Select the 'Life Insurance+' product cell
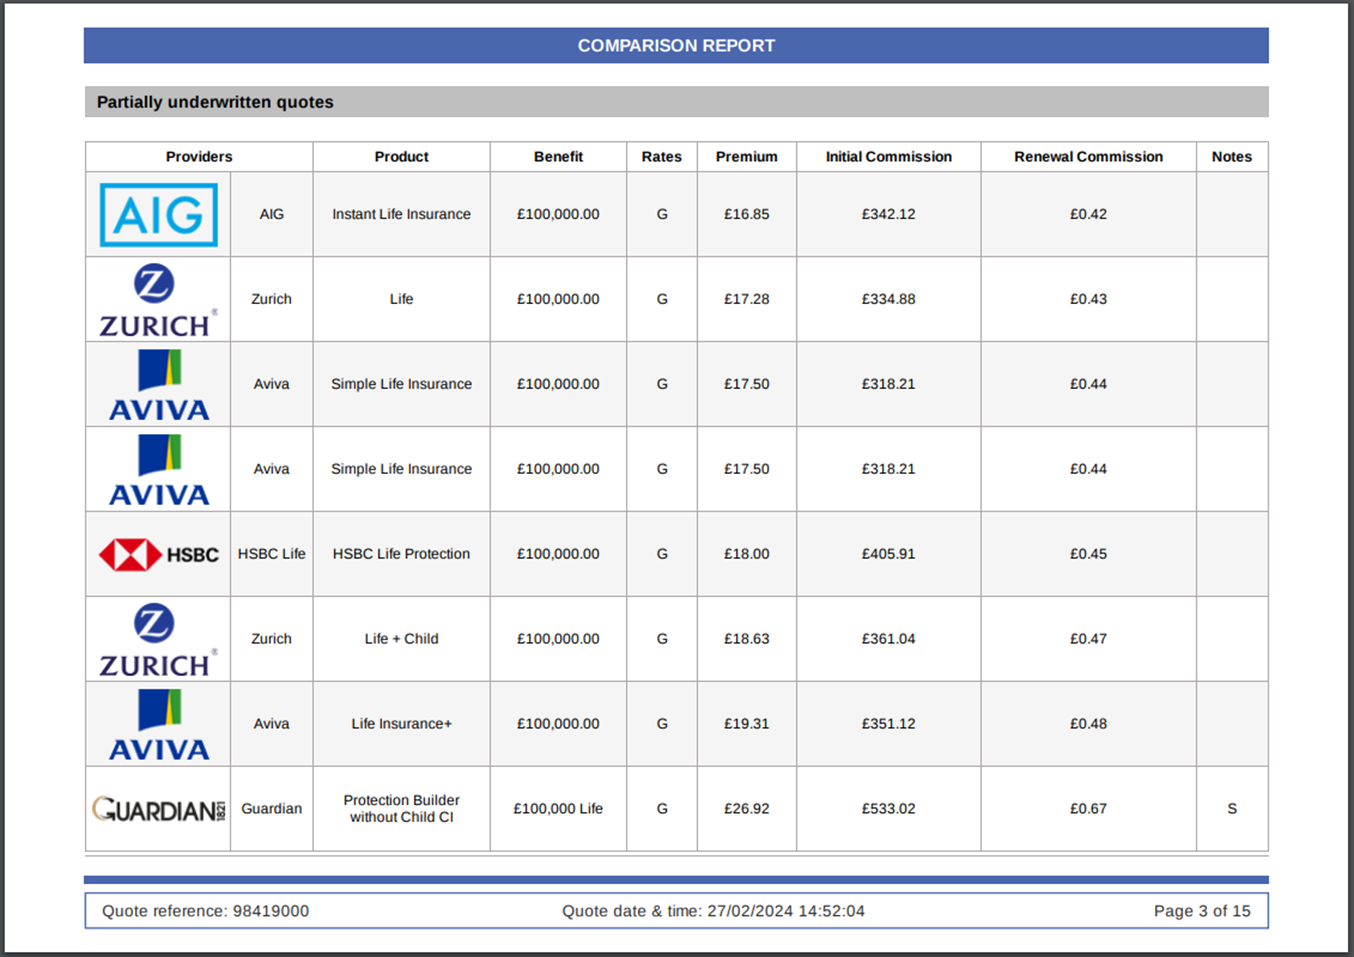The height and width of the screenshot is (957, 1354). click(402, 724)
